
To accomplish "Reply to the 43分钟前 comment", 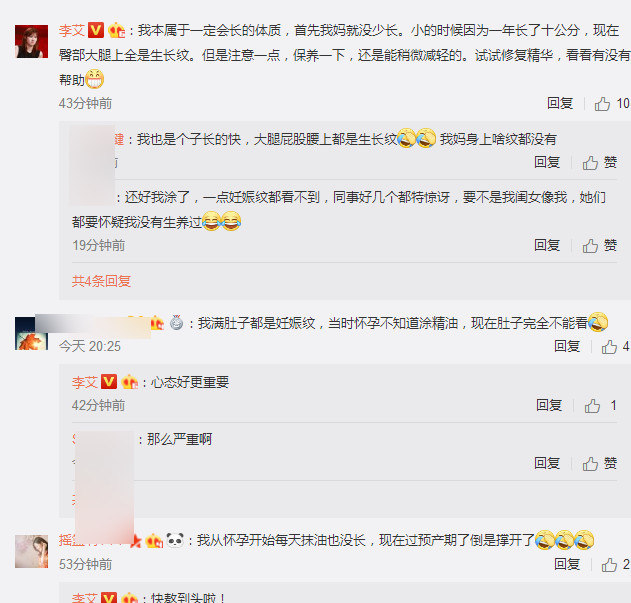I will [560, 103].
